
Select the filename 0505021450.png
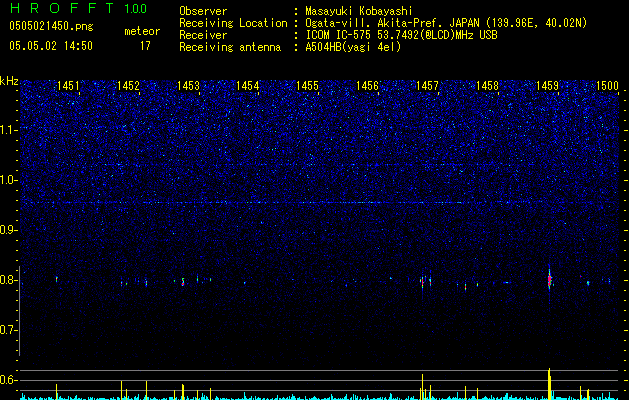51,27
